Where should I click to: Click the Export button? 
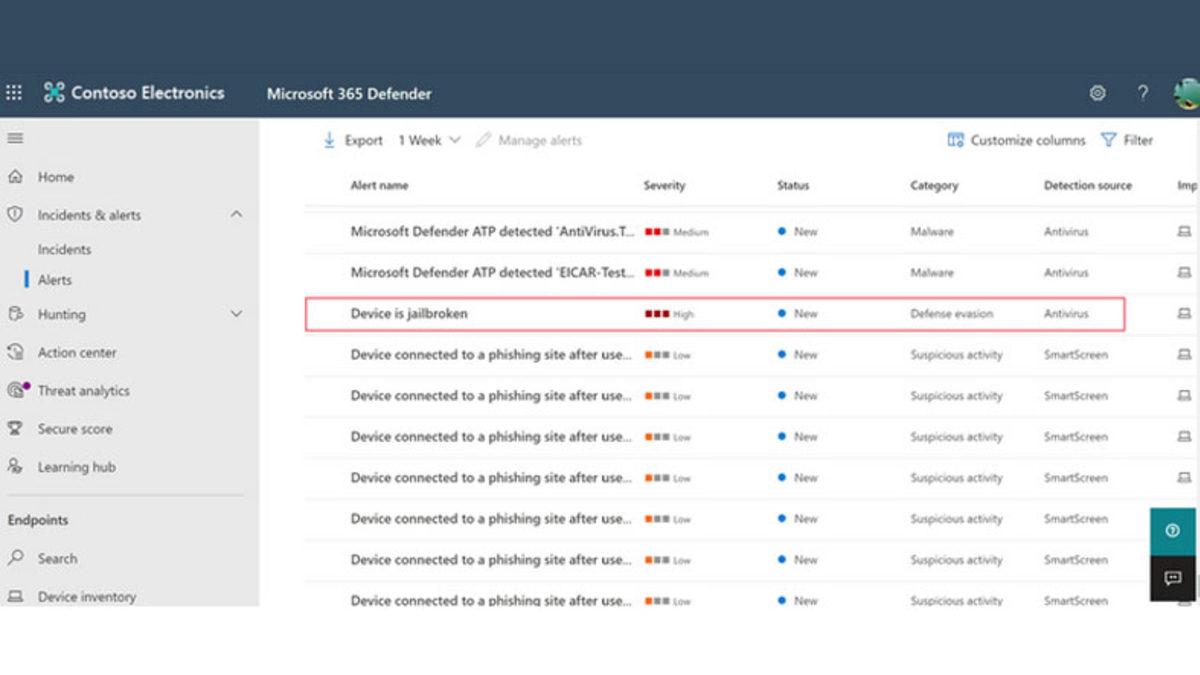(x=353, y=140)
